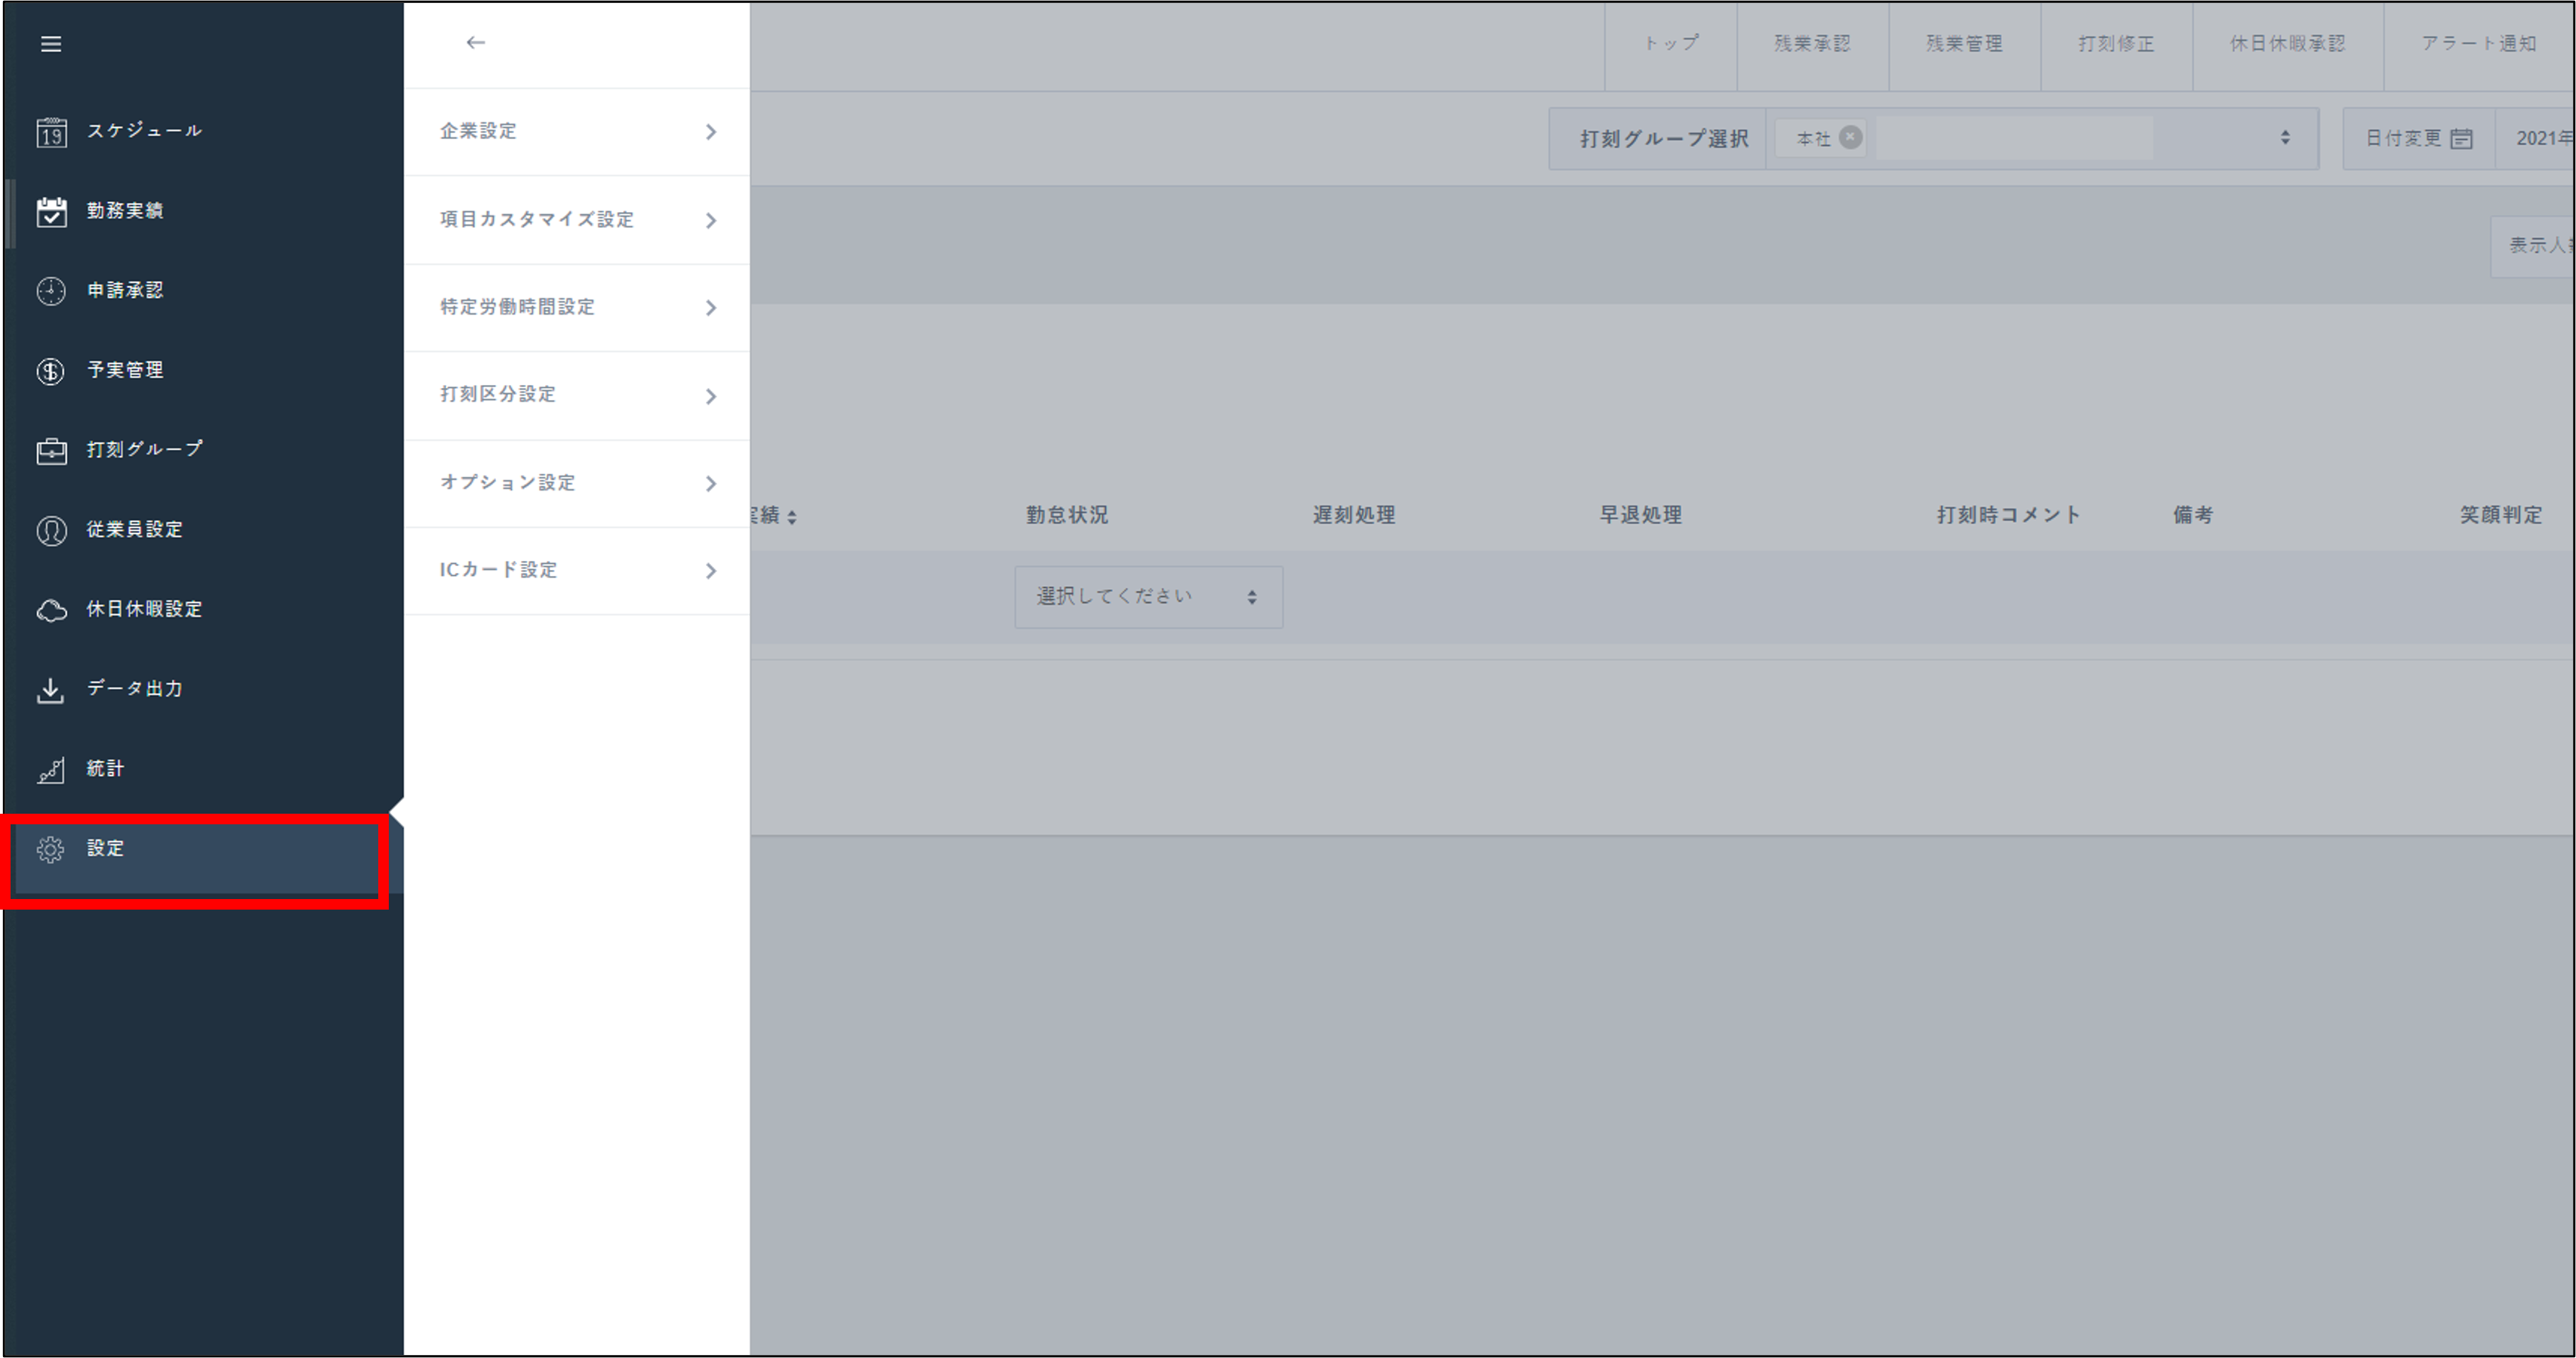
Task: Click the back arrow in submenu
Action: 475,42
